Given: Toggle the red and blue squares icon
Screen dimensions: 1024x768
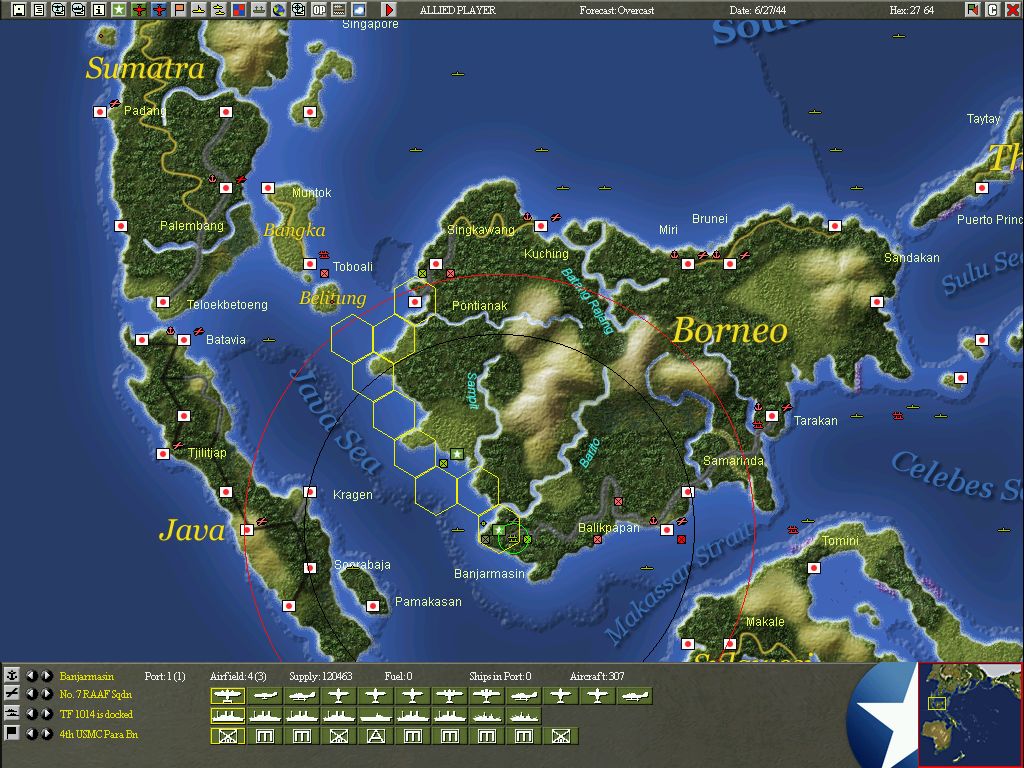Looking at the screenshot, I should click(238, 10).
